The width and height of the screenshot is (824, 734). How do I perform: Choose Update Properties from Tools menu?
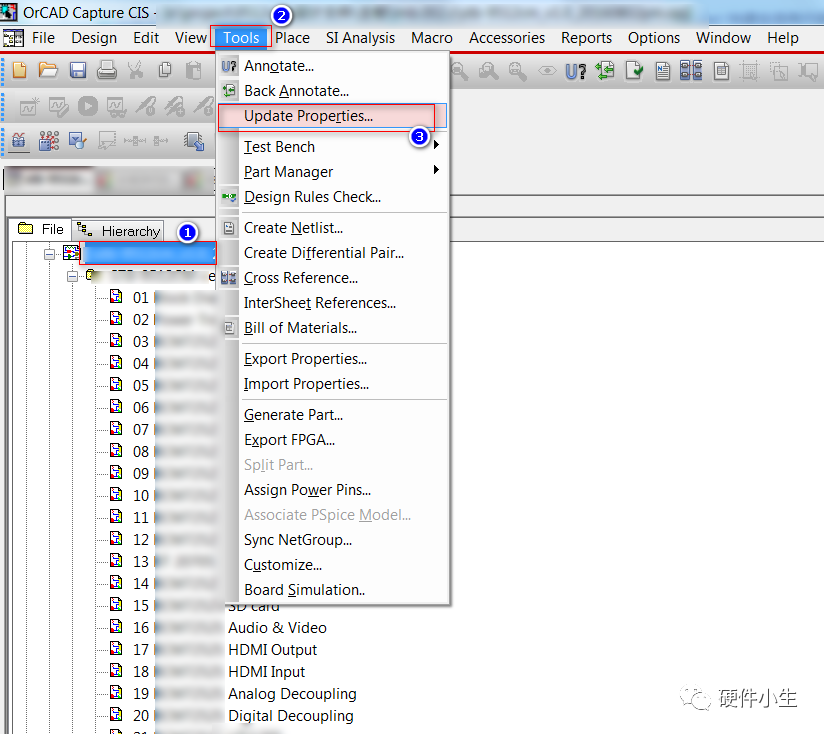coord(332,116)
